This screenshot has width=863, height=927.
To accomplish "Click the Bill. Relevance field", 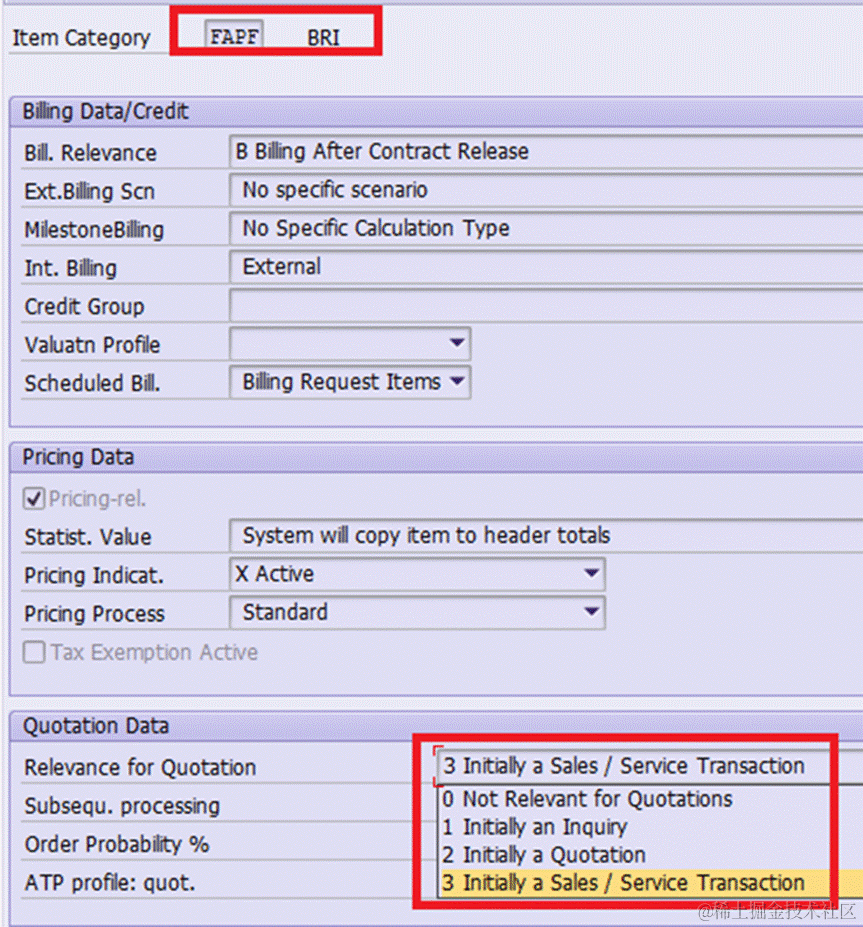I will click(x=546, y=151).
